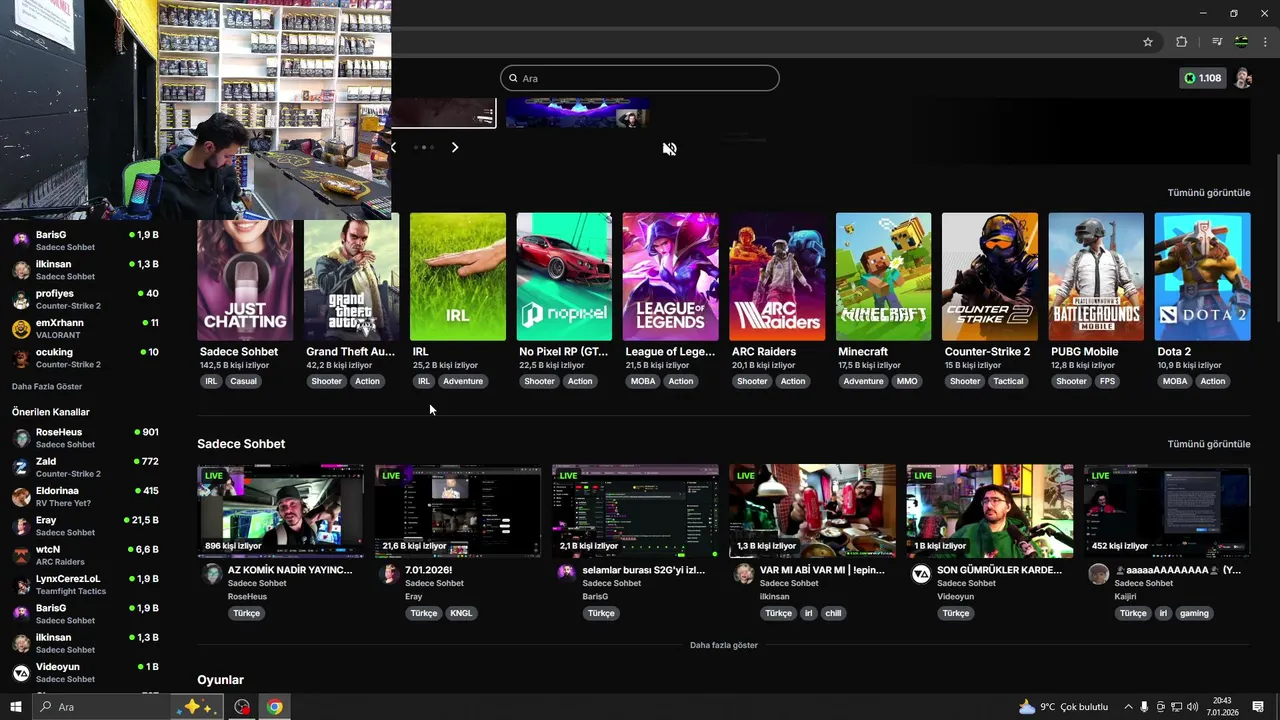Open Windows notification center icon
Screen dimensions: 1280x720
coord(1258,707)
